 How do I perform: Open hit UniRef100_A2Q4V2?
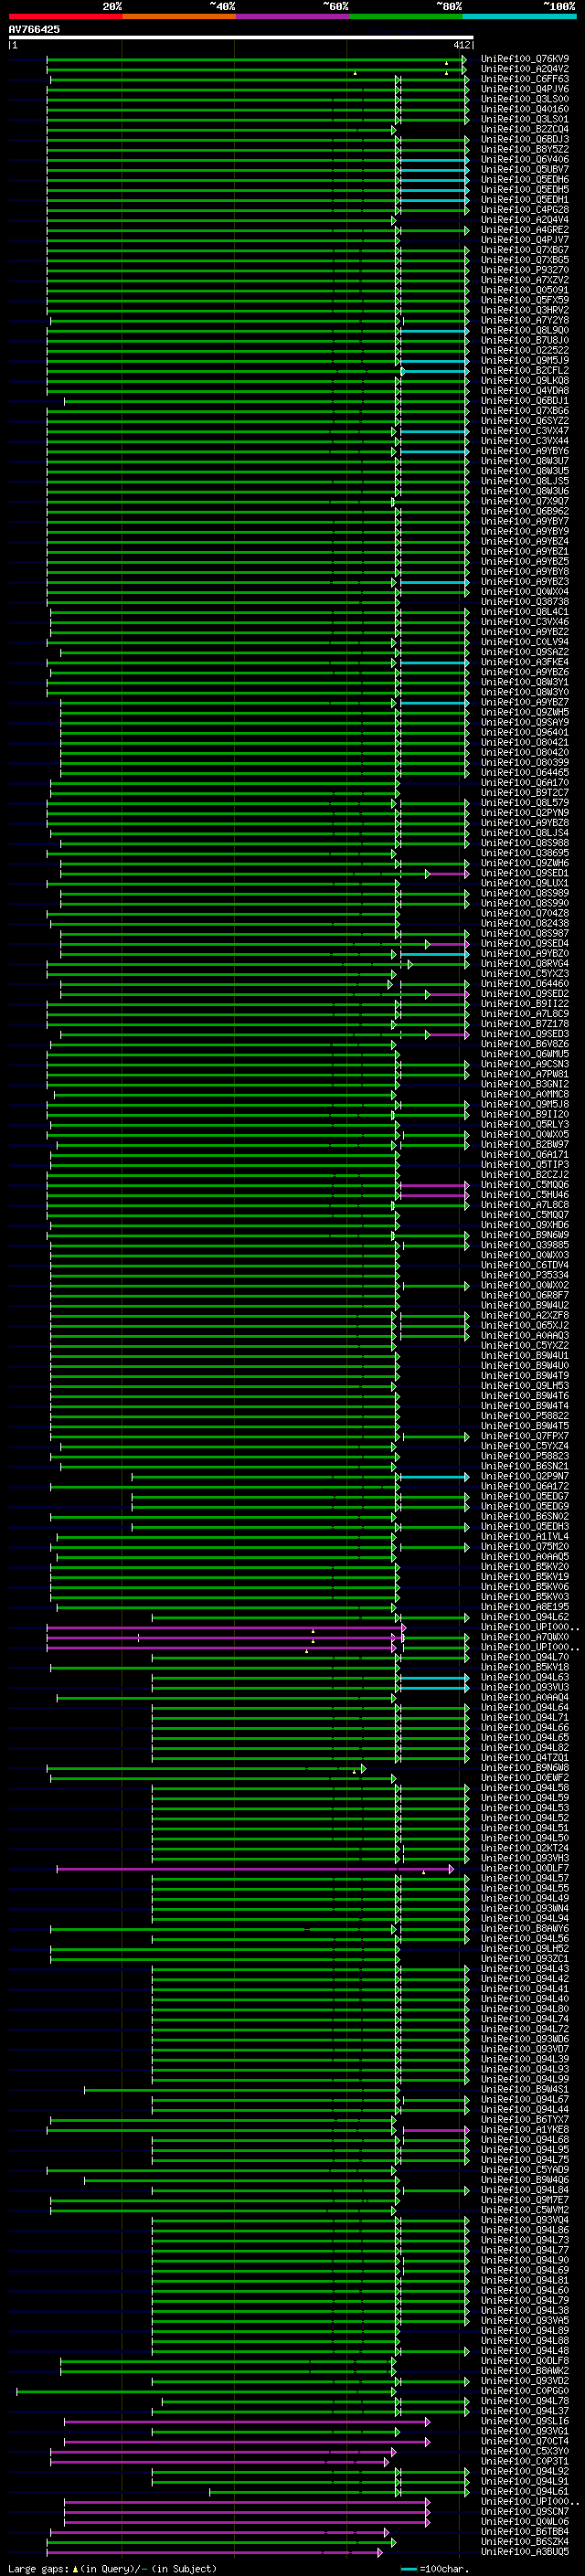[x=524, y=69]
